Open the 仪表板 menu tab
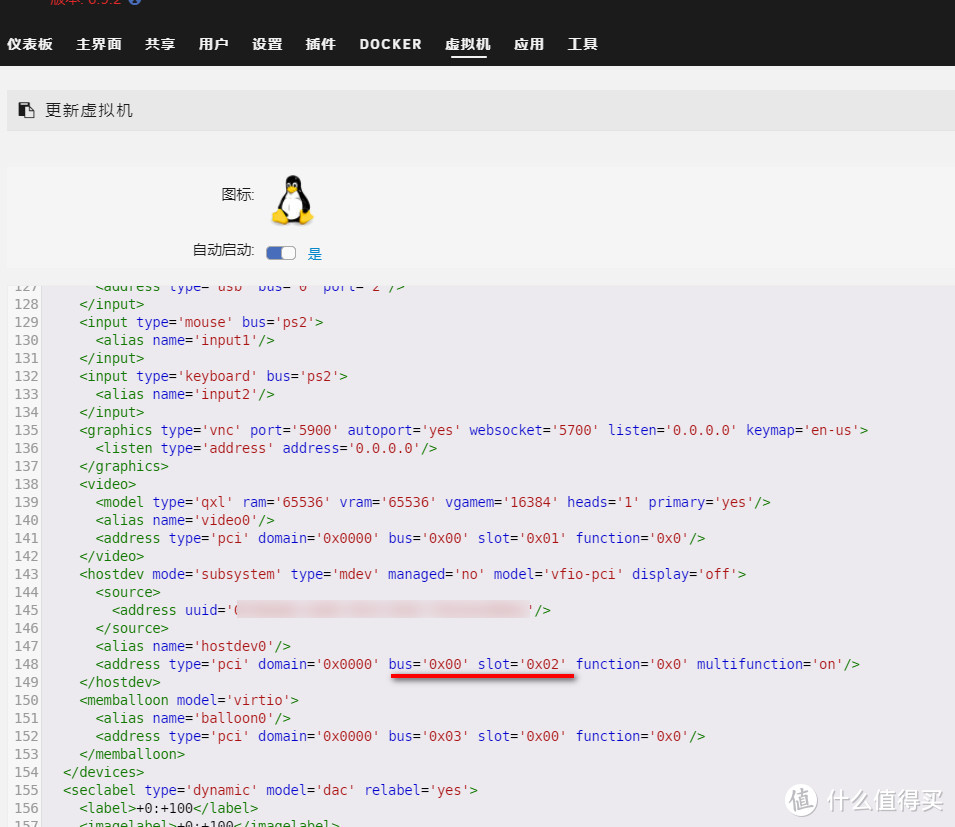The width and height of the screenshot is (955, 827). pyautogui.click(x=30, y=44)
